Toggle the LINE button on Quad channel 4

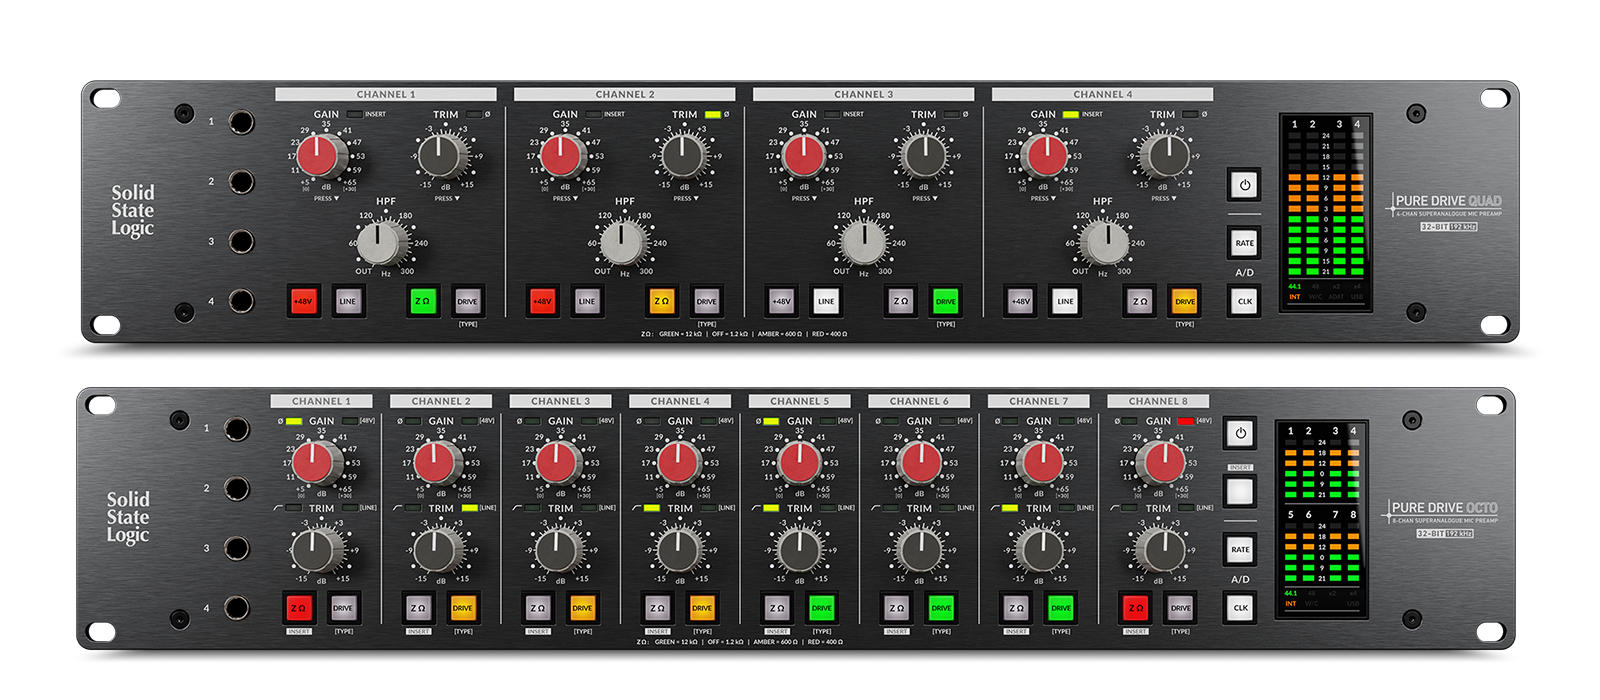1065,301
